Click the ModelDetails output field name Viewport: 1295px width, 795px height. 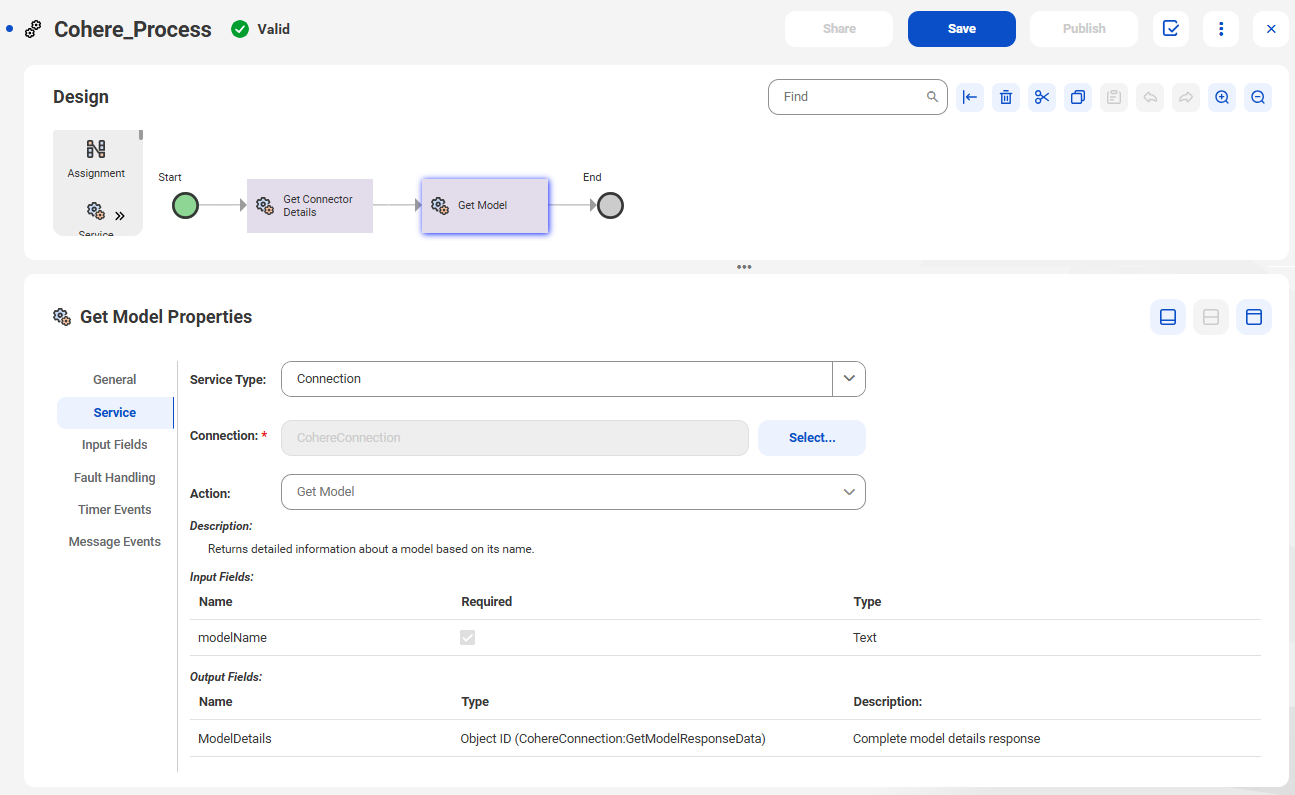235,739
